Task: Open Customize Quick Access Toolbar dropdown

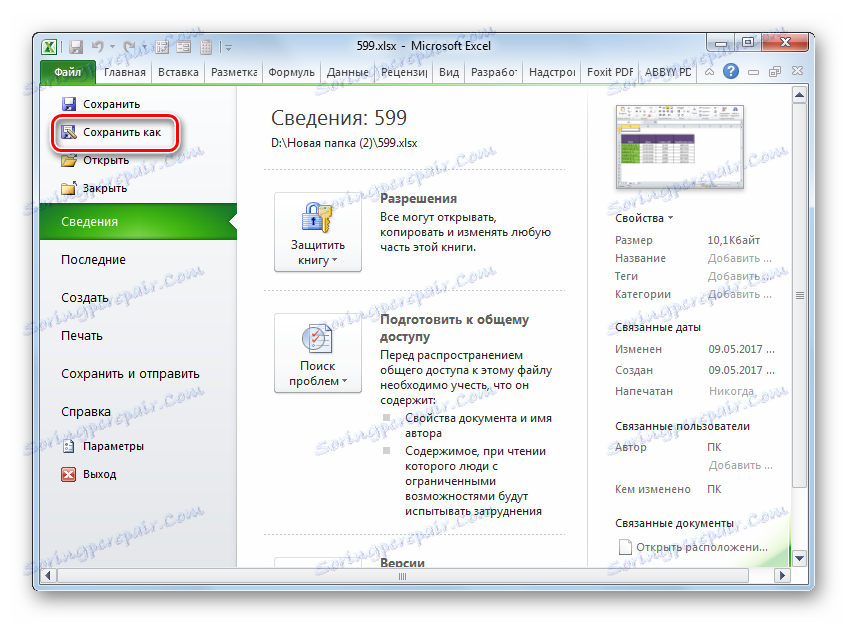Action: 228,48
